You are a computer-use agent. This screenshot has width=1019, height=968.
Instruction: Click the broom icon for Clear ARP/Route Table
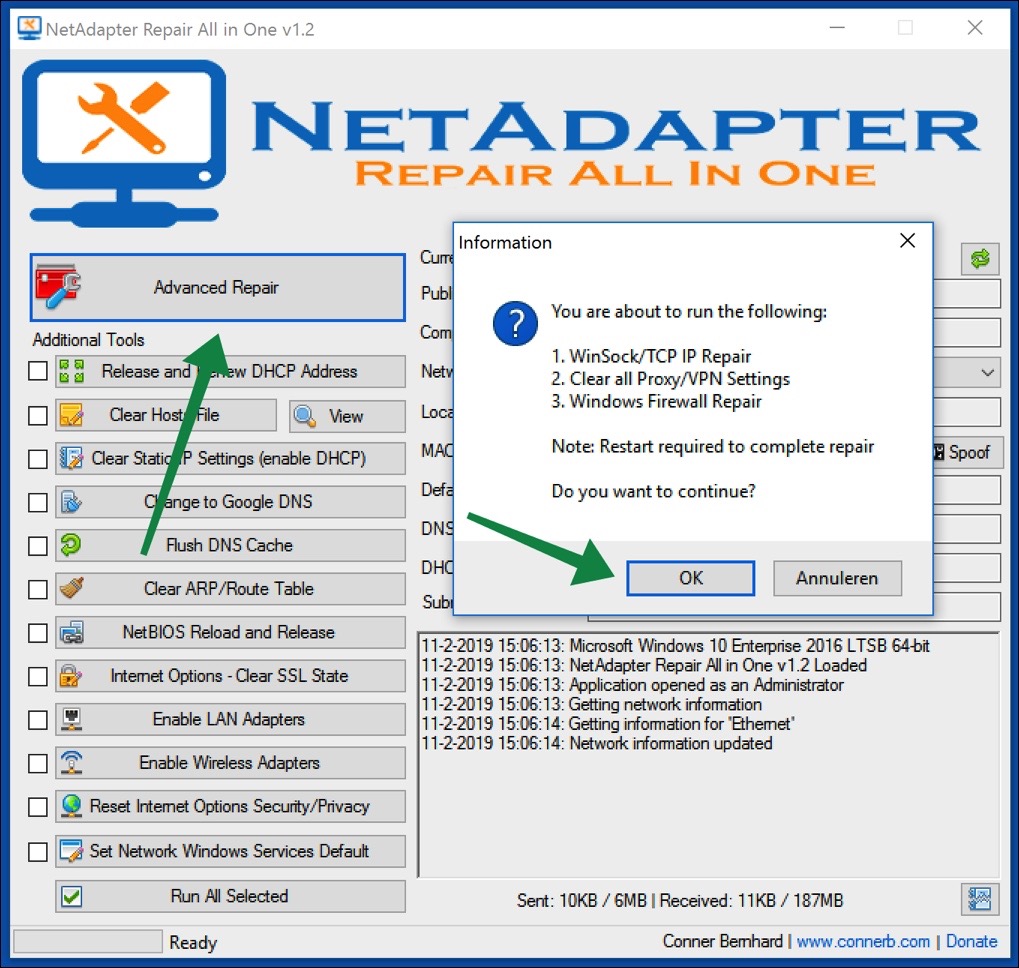point(71,589)
